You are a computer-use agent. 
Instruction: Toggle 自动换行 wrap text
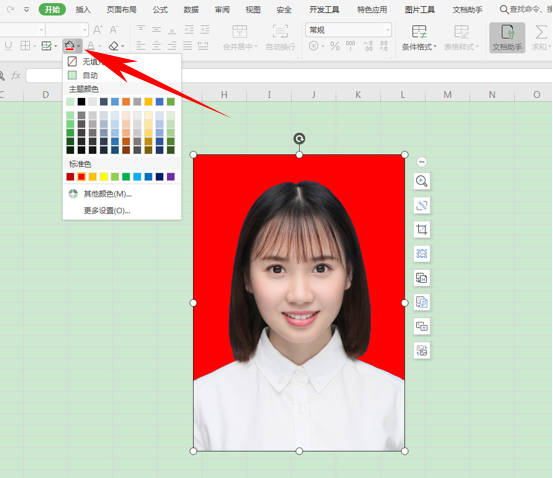click(x=280, y=37)
